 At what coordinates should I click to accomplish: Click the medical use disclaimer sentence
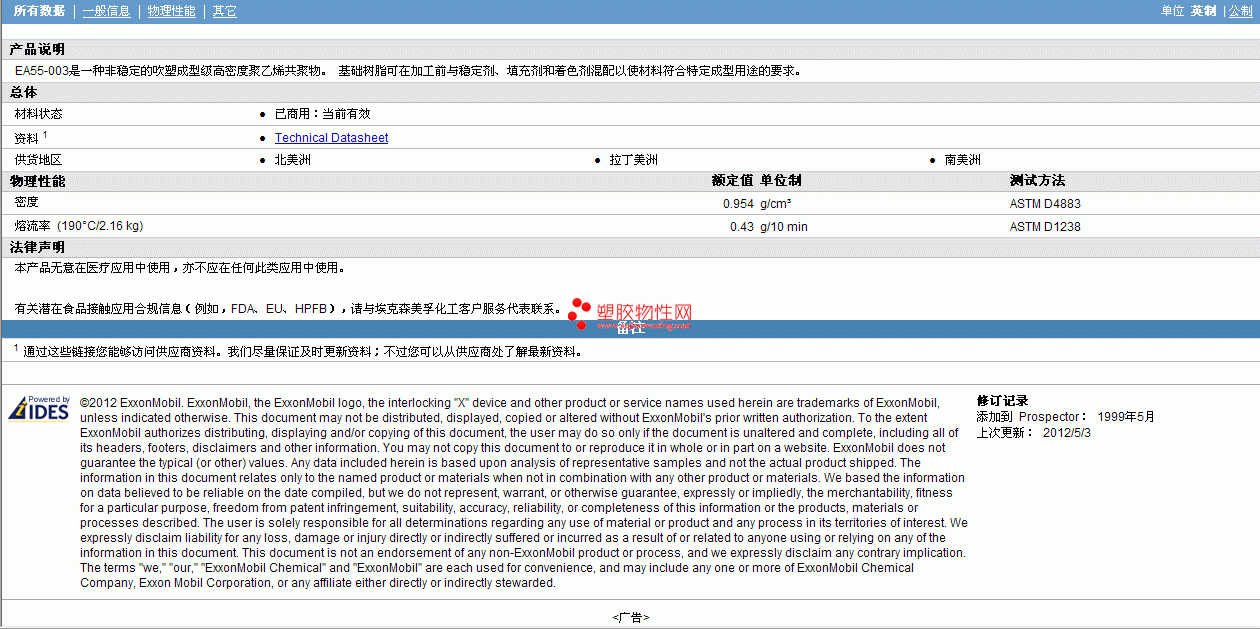pos(181,268)
